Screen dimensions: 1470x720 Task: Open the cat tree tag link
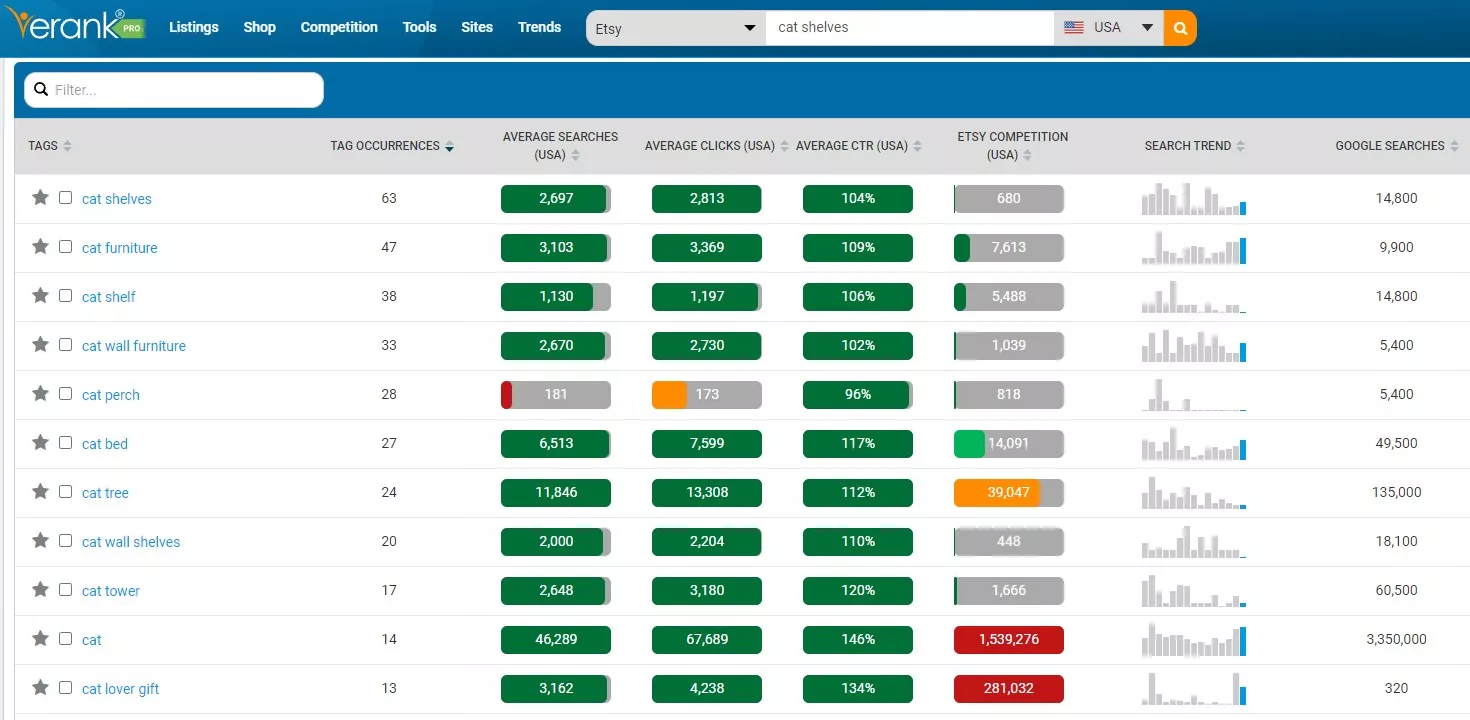(x=105, y=493)
